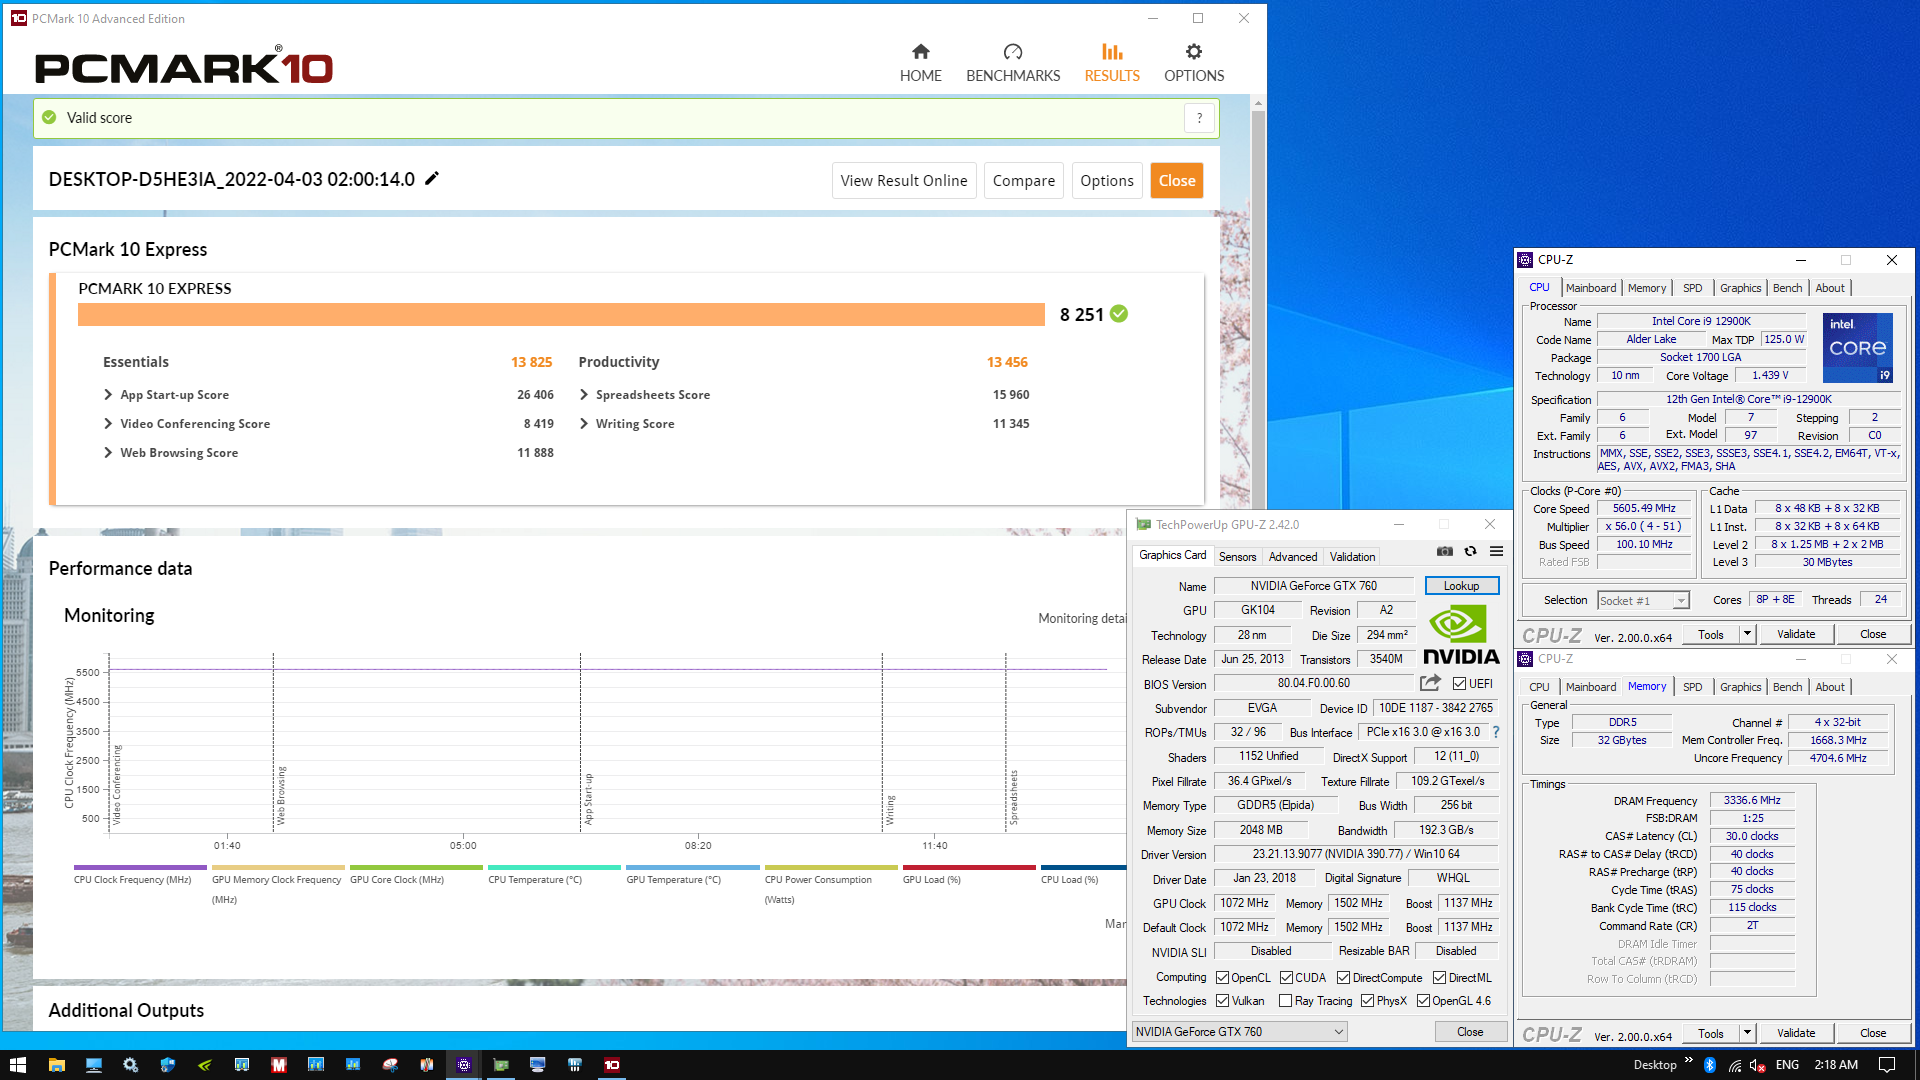Click the red M icon in taskbar
The image size is (1920, 1080).
click(x=279, y=1065)
